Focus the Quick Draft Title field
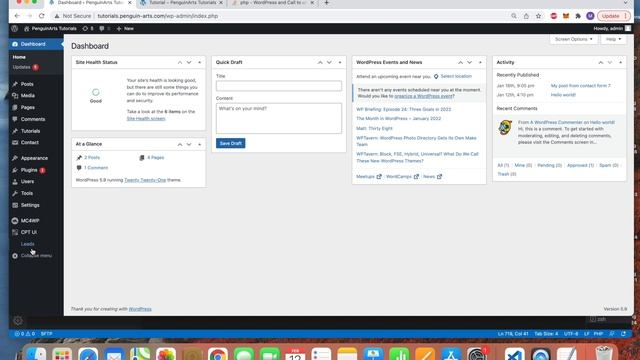640x360 pixels. pyautogui.click(x=279, y=86)
